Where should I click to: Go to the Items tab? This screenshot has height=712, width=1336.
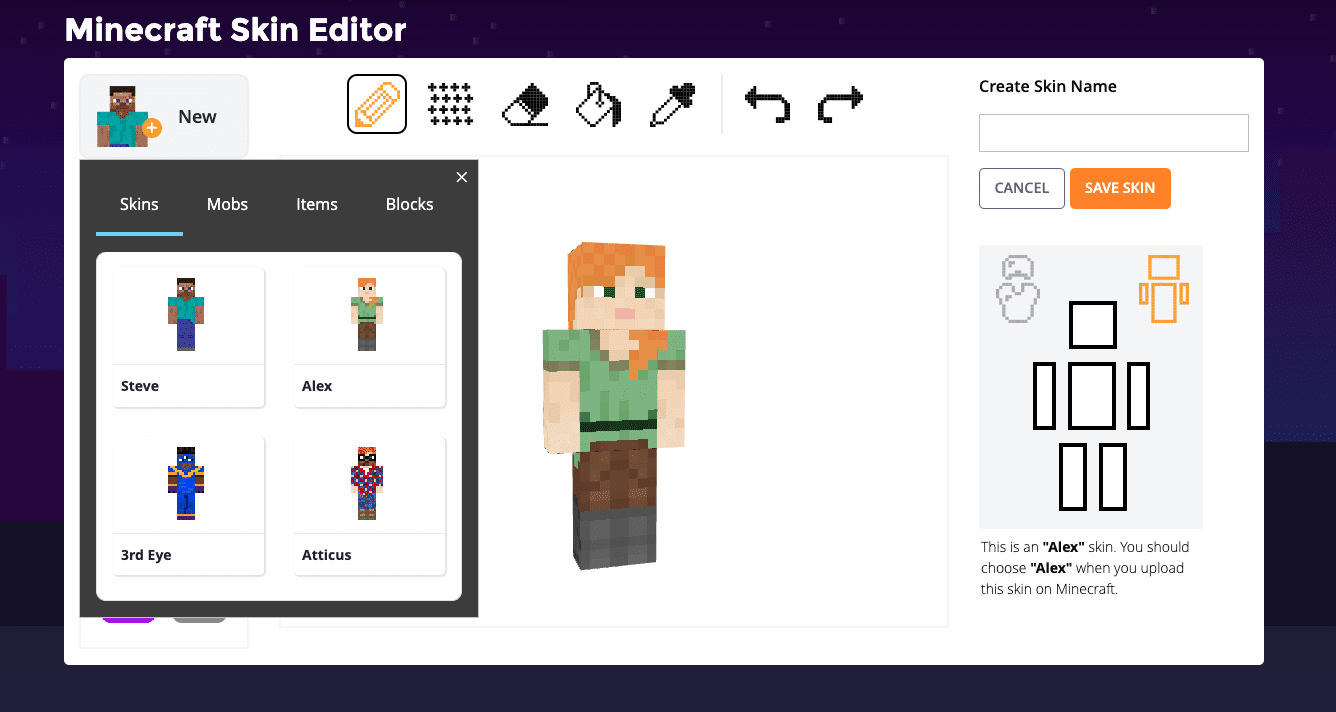(x=317, y=205)
